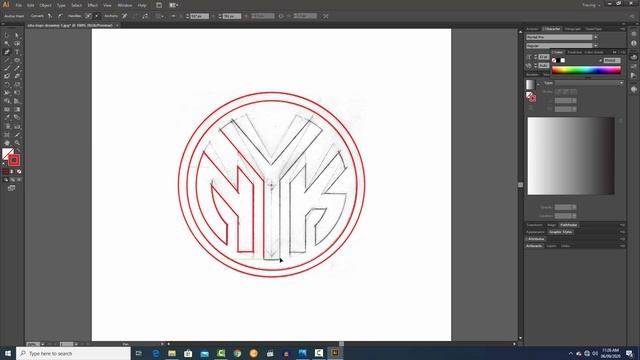Click the color spectrum bar
Viewport: 640px width, 360px height.
point(586,70)
